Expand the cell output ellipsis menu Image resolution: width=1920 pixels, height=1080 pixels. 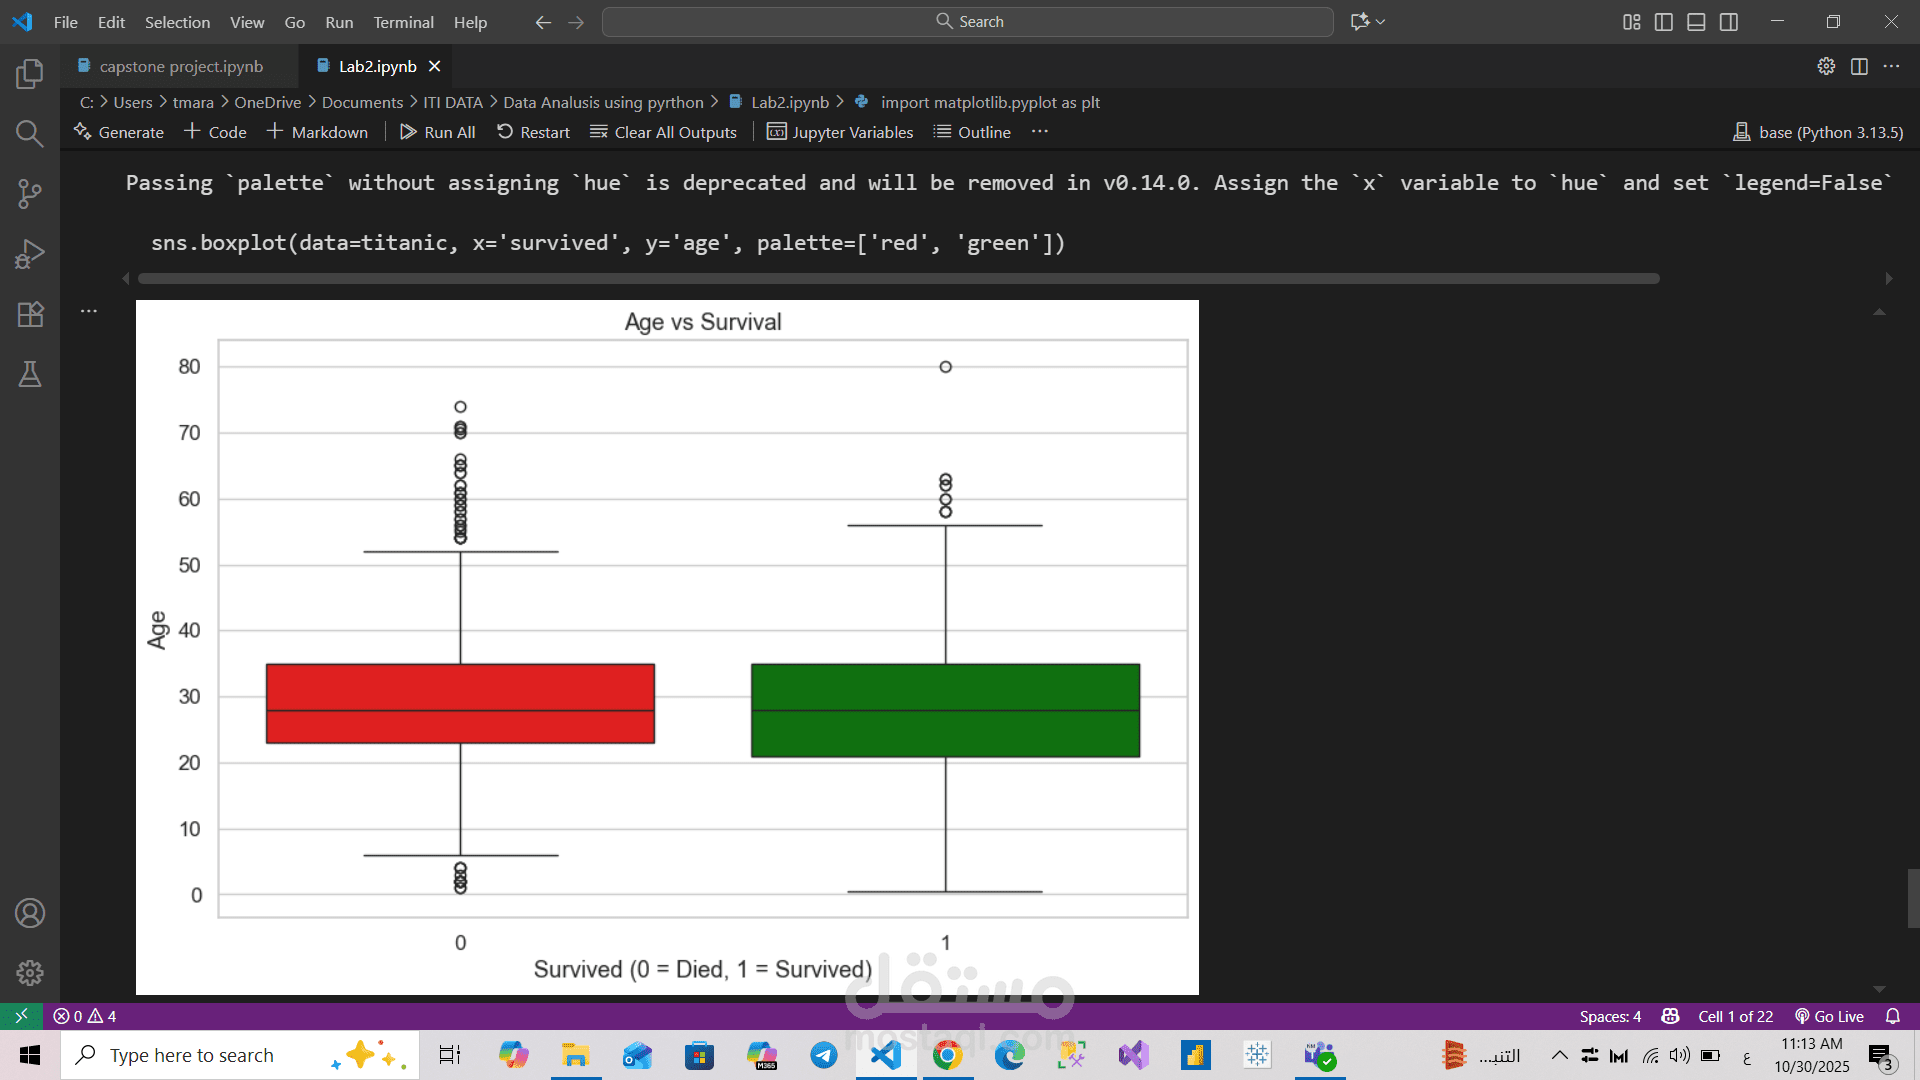point(89,311)
